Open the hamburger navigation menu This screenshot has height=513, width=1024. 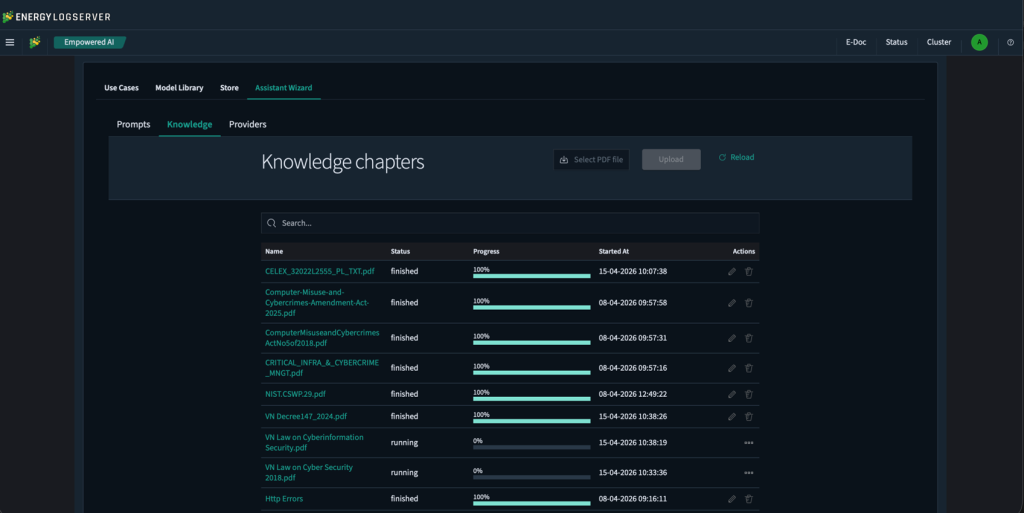[10, 42]
